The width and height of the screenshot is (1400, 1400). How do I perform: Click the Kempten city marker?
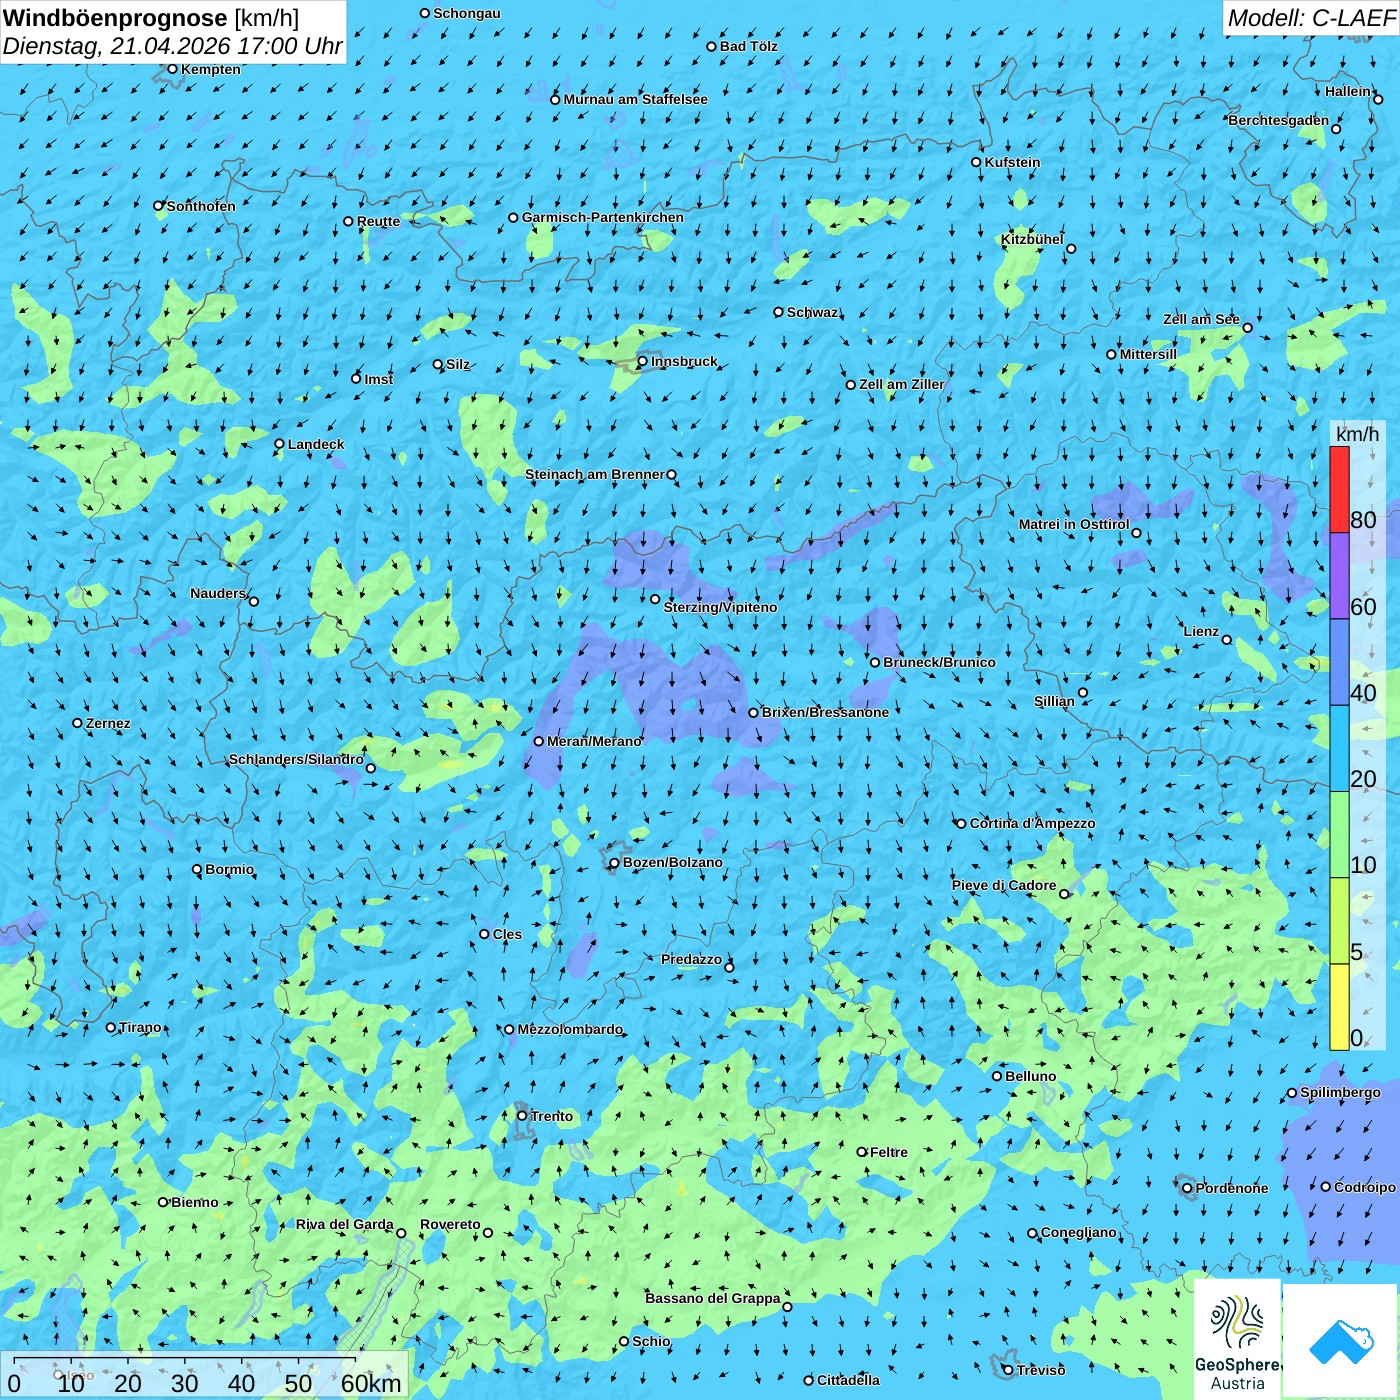click(172, 69)
